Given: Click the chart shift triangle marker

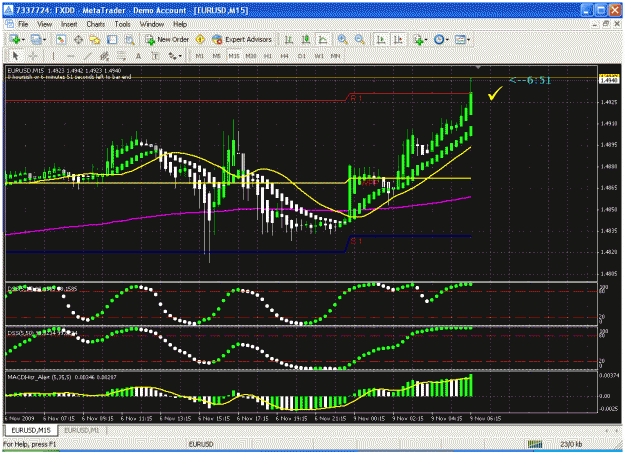Looking at the screenshot, I should tap(478, 67).
